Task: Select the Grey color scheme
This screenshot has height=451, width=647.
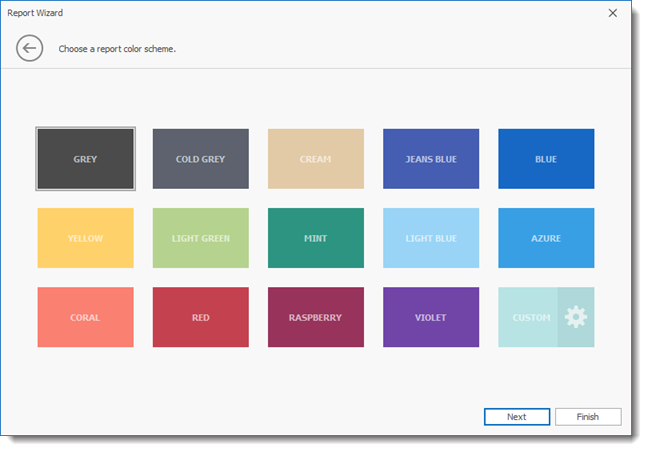Action: click(85, 159)
